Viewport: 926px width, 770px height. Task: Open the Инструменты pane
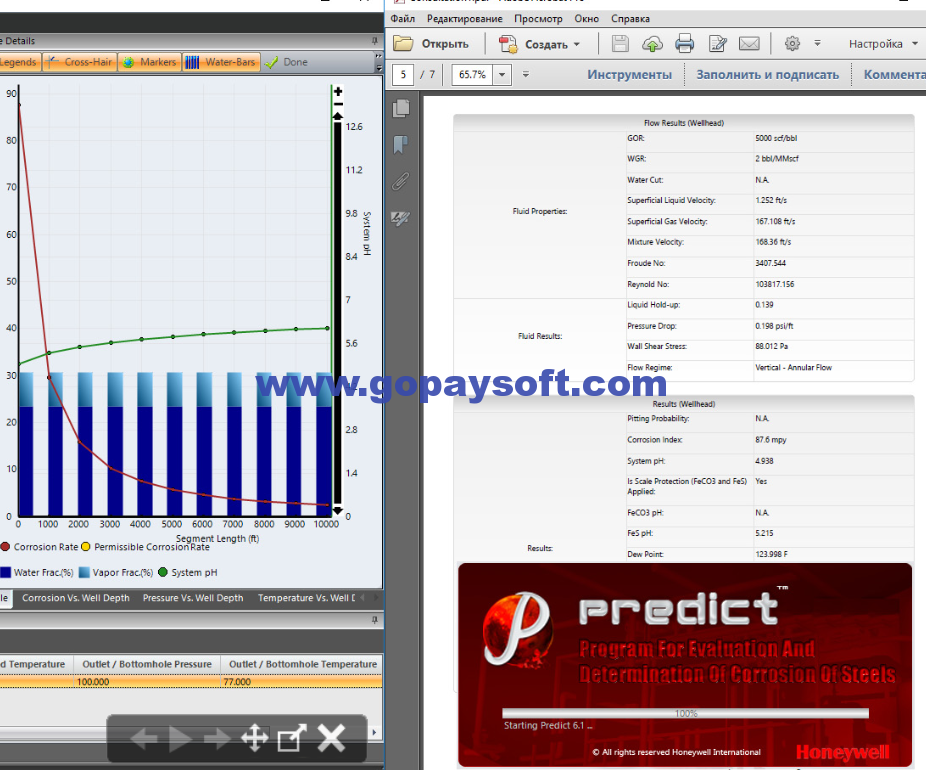point(630,74)
